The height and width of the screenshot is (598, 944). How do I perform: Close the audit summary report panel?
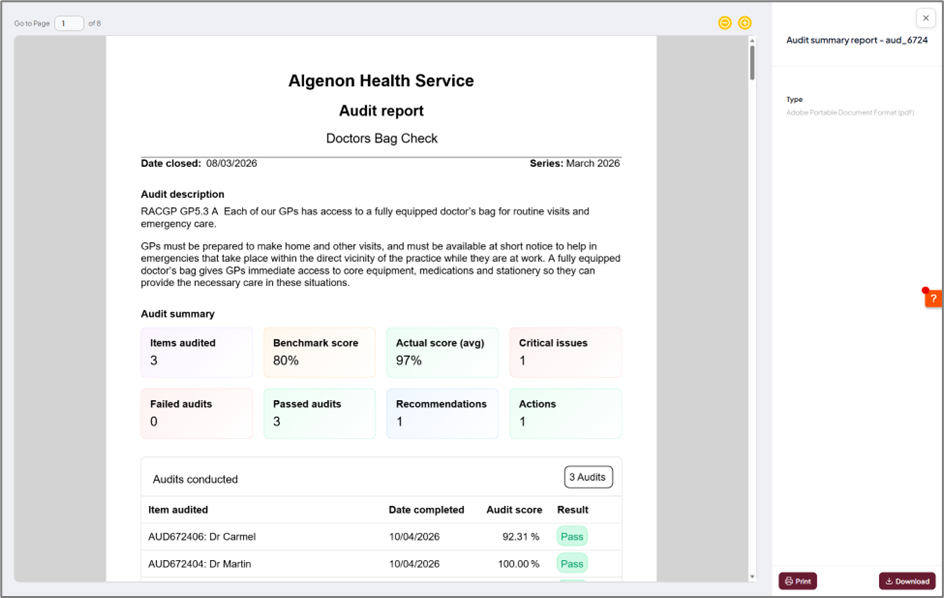tap(926, 18)
